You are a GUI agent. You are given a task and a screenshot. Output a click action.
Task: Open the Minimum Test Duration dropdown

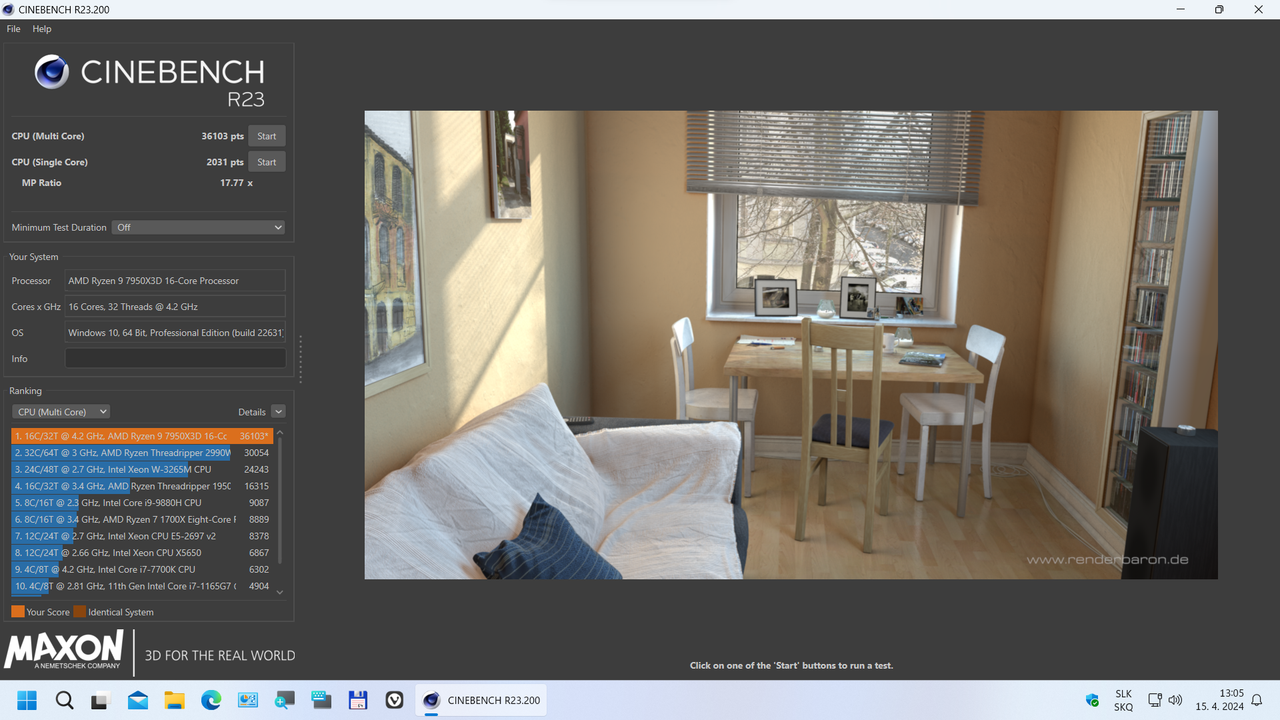198,227
